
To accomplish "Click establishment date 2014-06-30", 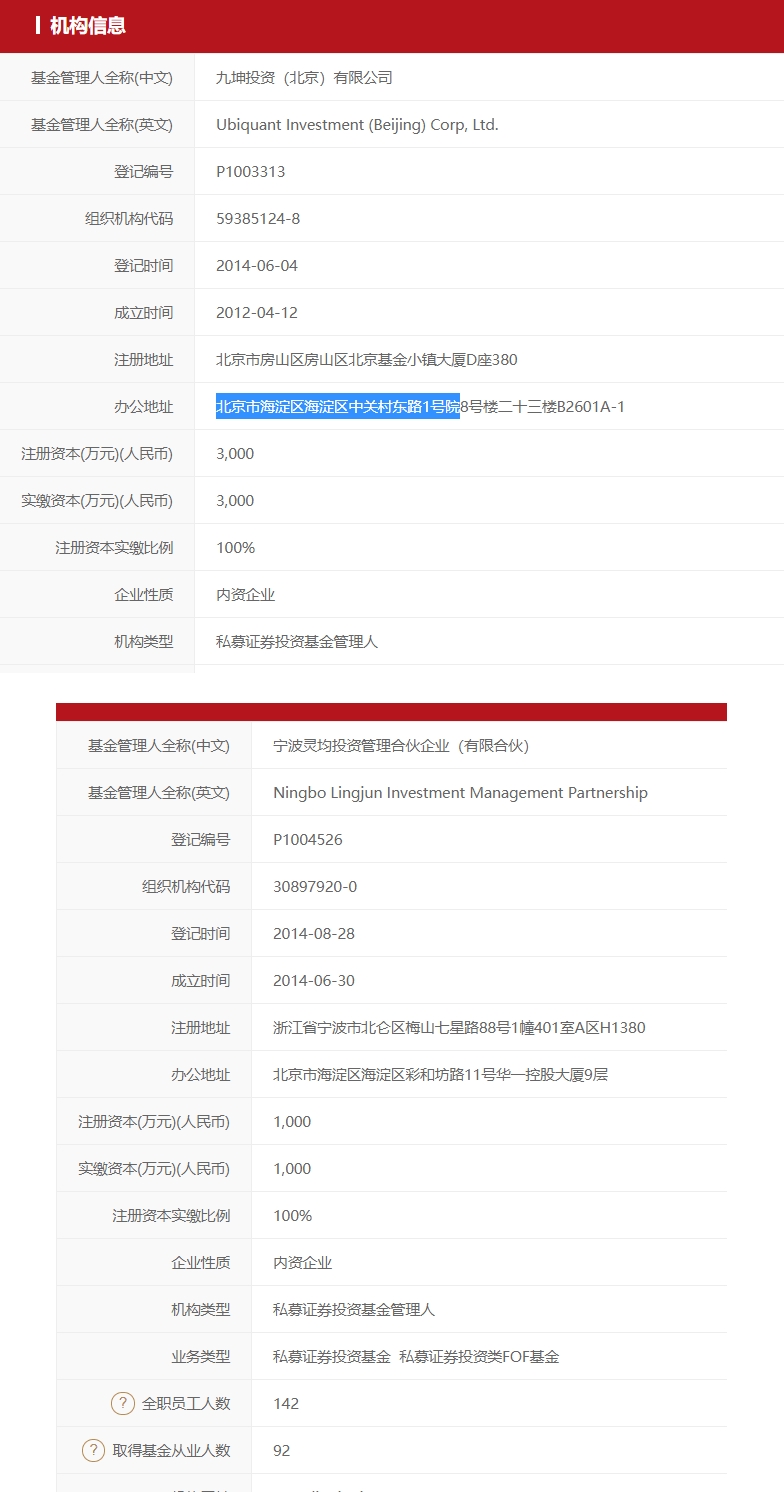I will (314, 980).
